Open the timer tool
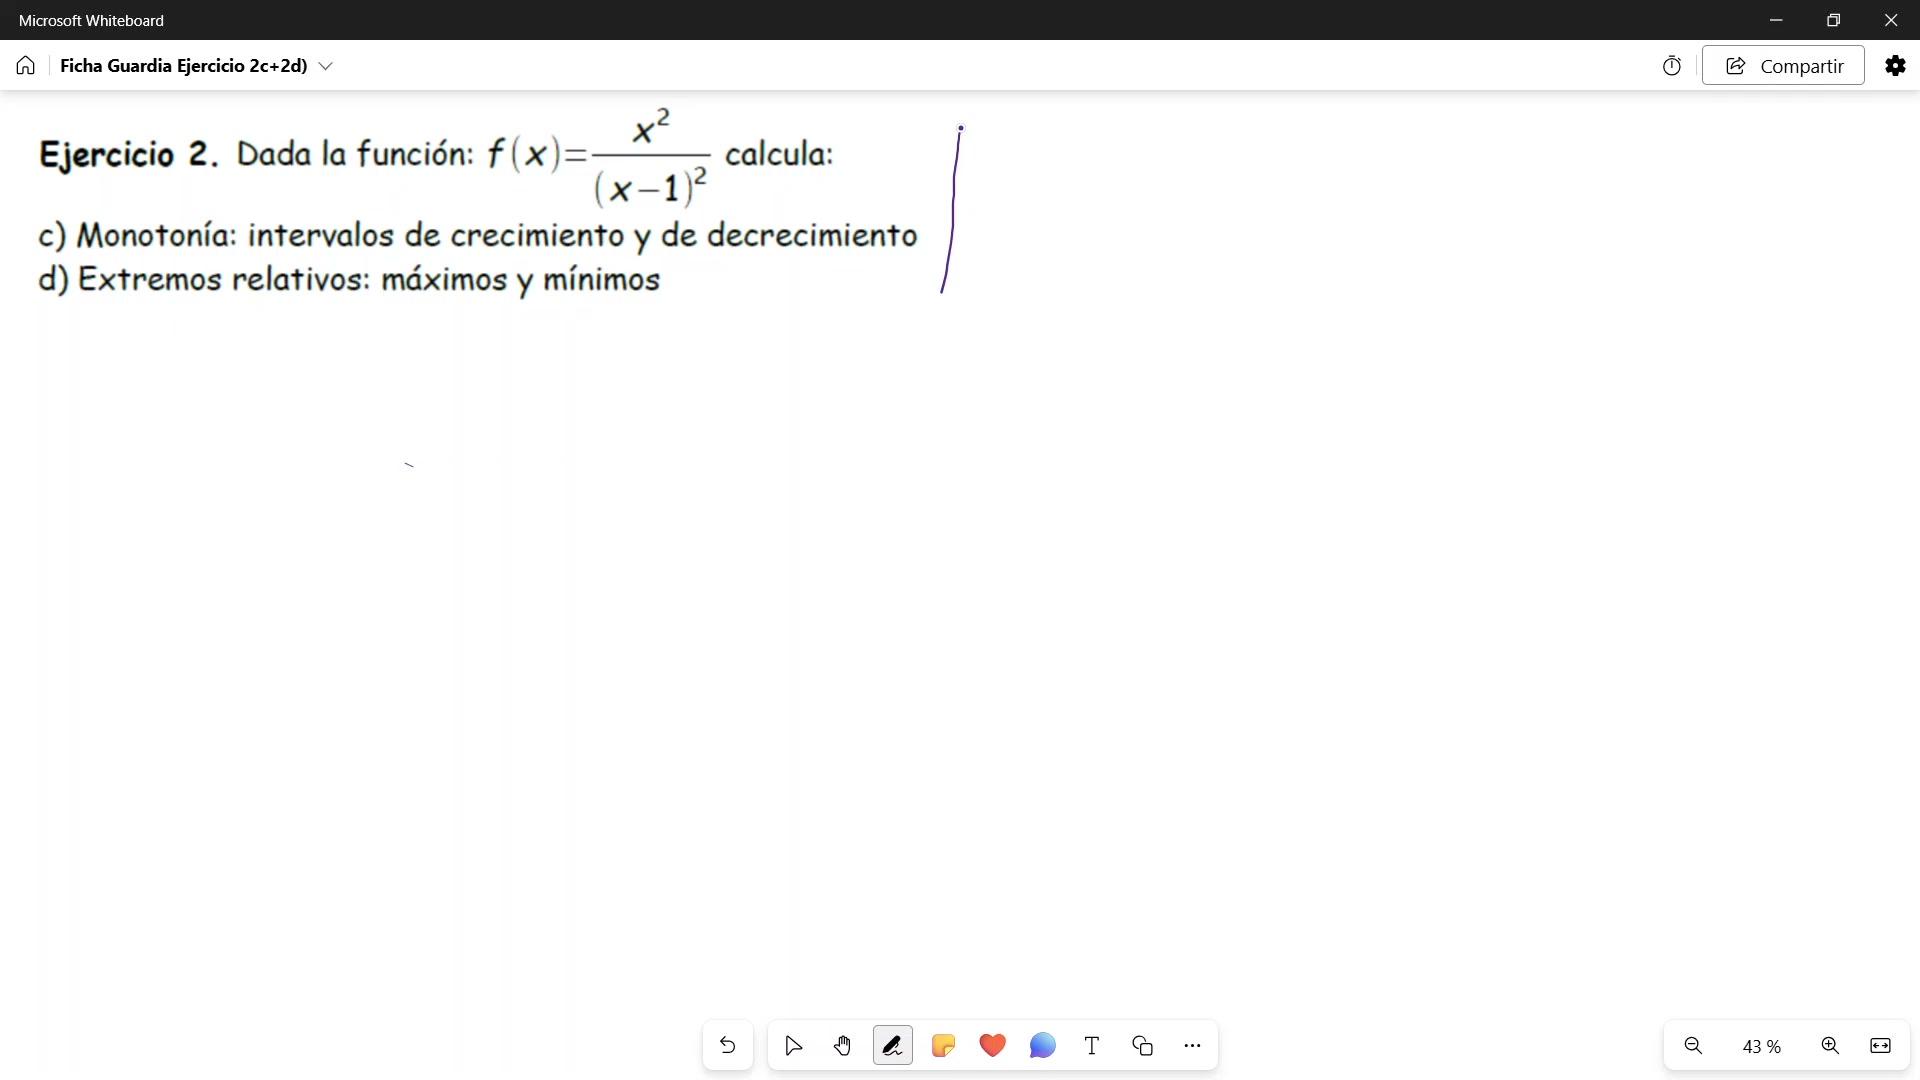Viewport: 1920px width, 1080px height. (x=1672, y=66)
